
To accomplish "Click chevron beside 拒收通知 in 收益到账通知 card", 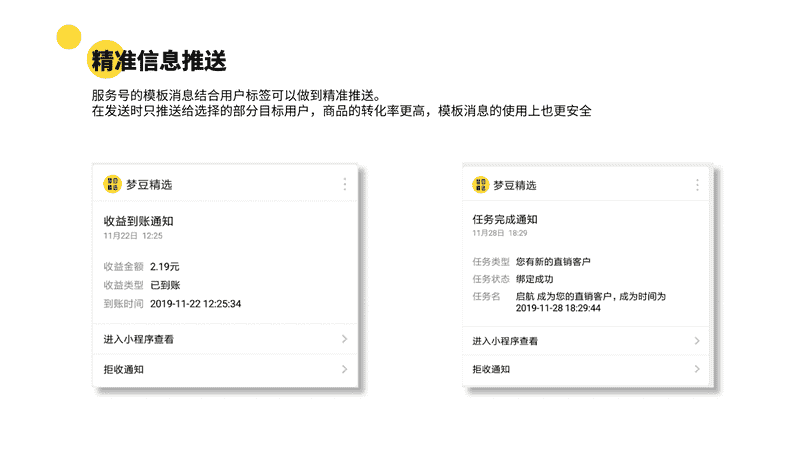I will [344, 369].
